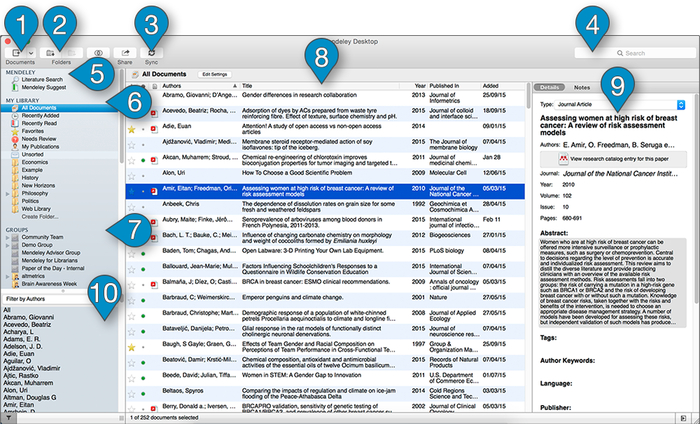Toggle favorite star for Akcan, Muharrem
700x424 pixels.
(x=133, y=157)
